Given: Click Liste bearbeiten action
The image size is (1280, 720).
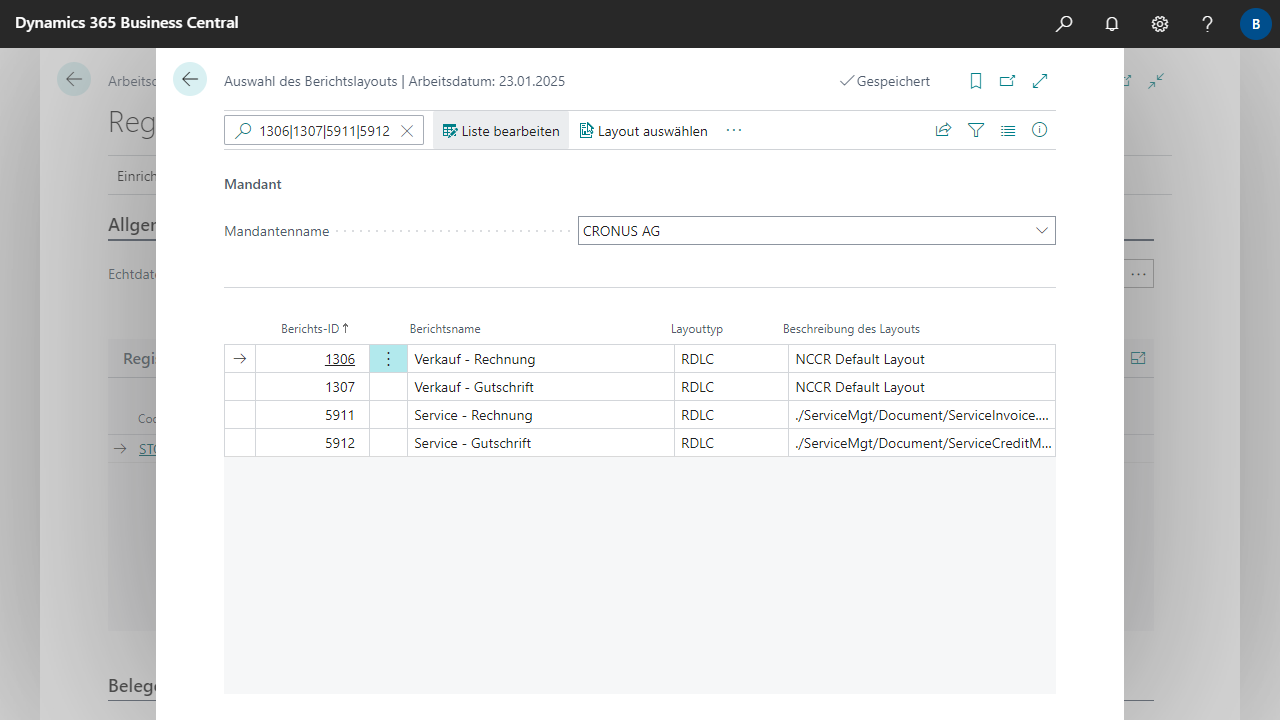Looking at the screenshot, I should tap(501, 131).
